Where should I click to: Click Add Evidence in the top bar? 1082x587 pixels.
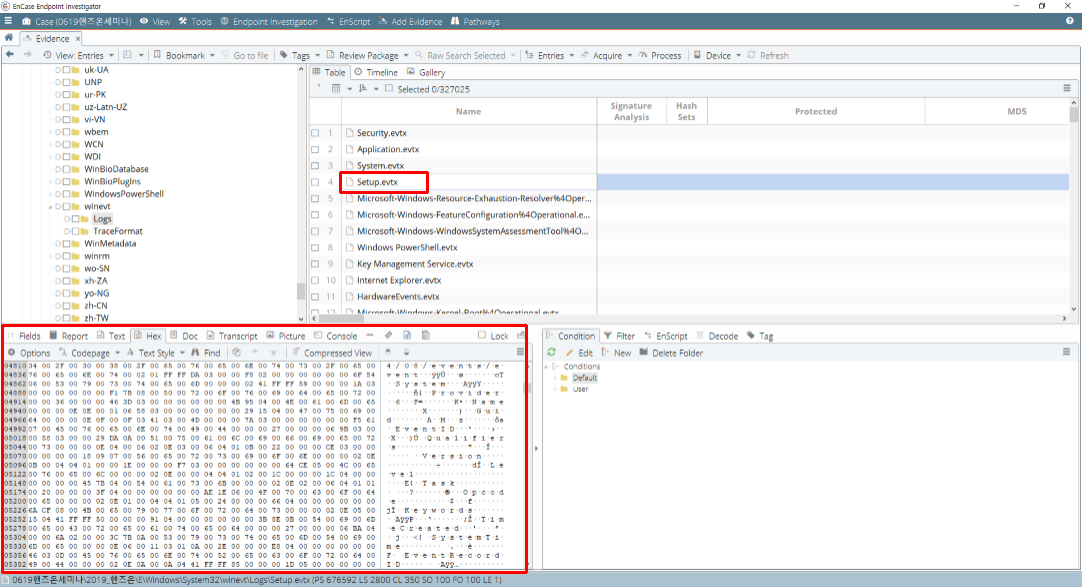click(410, 21)
